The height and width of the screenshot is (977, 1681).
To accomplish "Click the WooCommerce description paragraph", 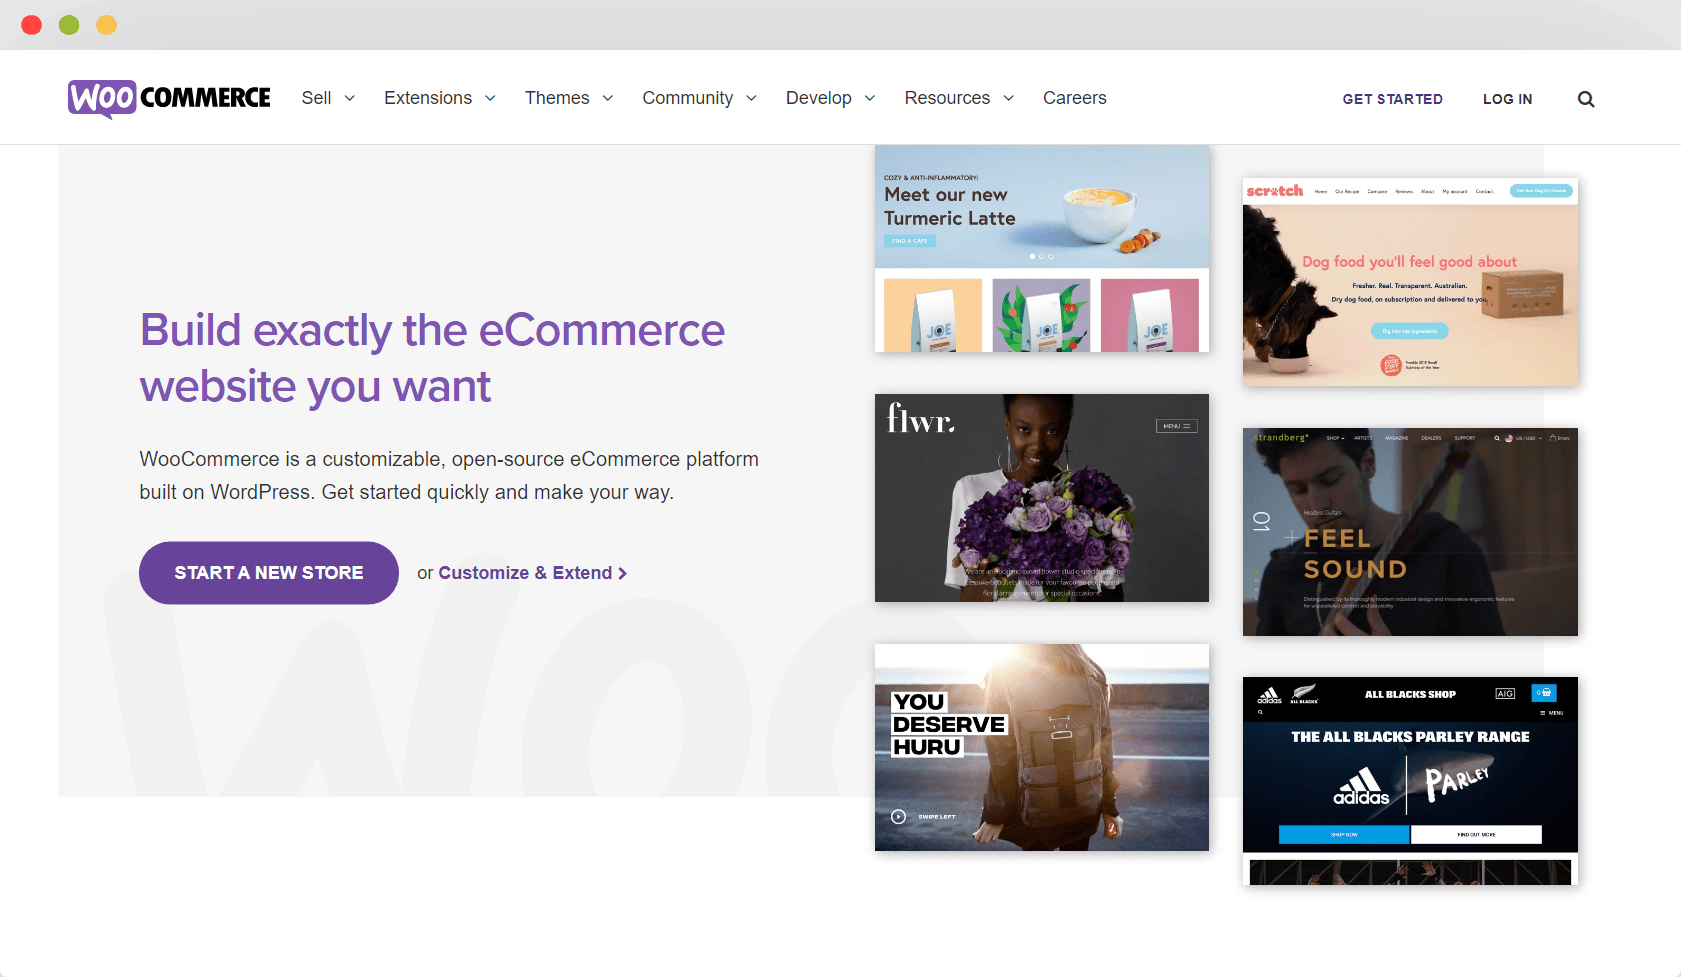I will [449, 475].
